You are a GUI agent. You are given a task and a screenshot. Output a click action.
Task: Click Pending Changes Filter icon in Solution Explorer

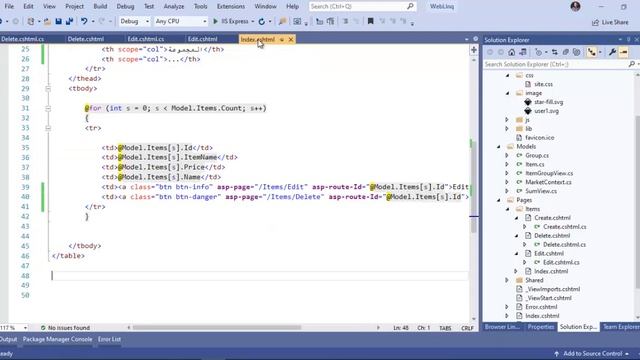538,52
